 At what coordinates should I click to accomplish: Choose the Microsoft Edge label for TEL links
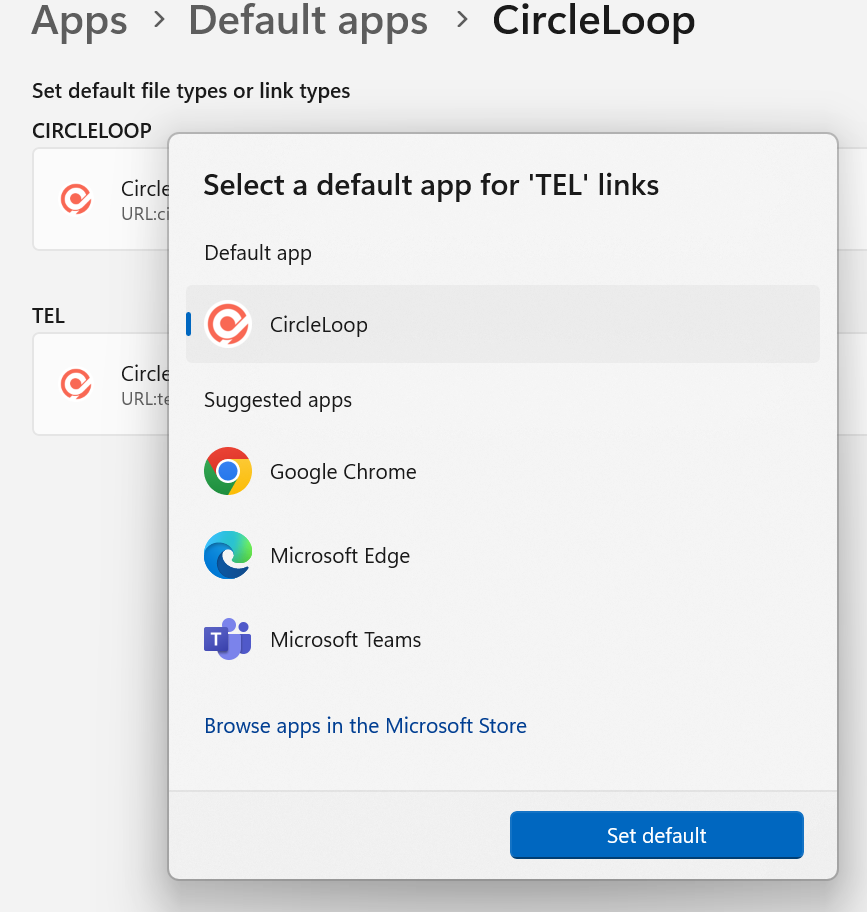[x=340, y=556]
